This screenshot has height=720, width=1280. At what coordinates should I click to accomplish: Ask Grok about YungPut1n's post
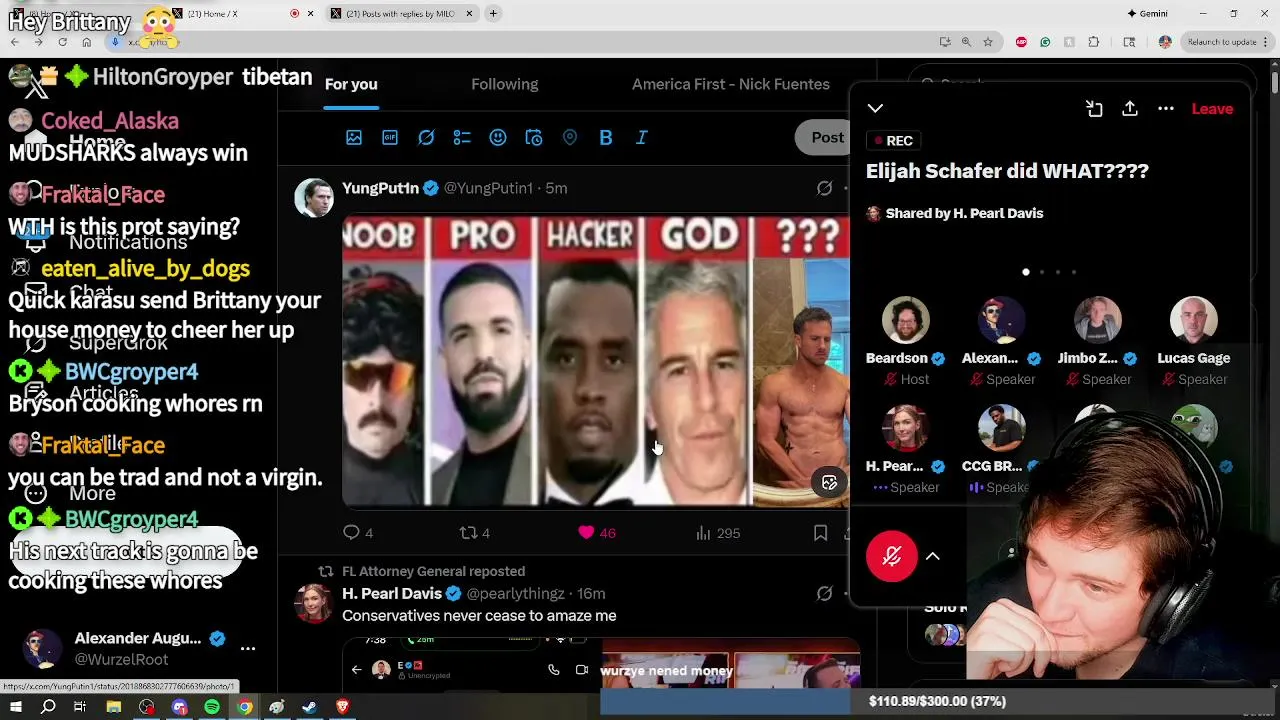[x=824, y=188]
